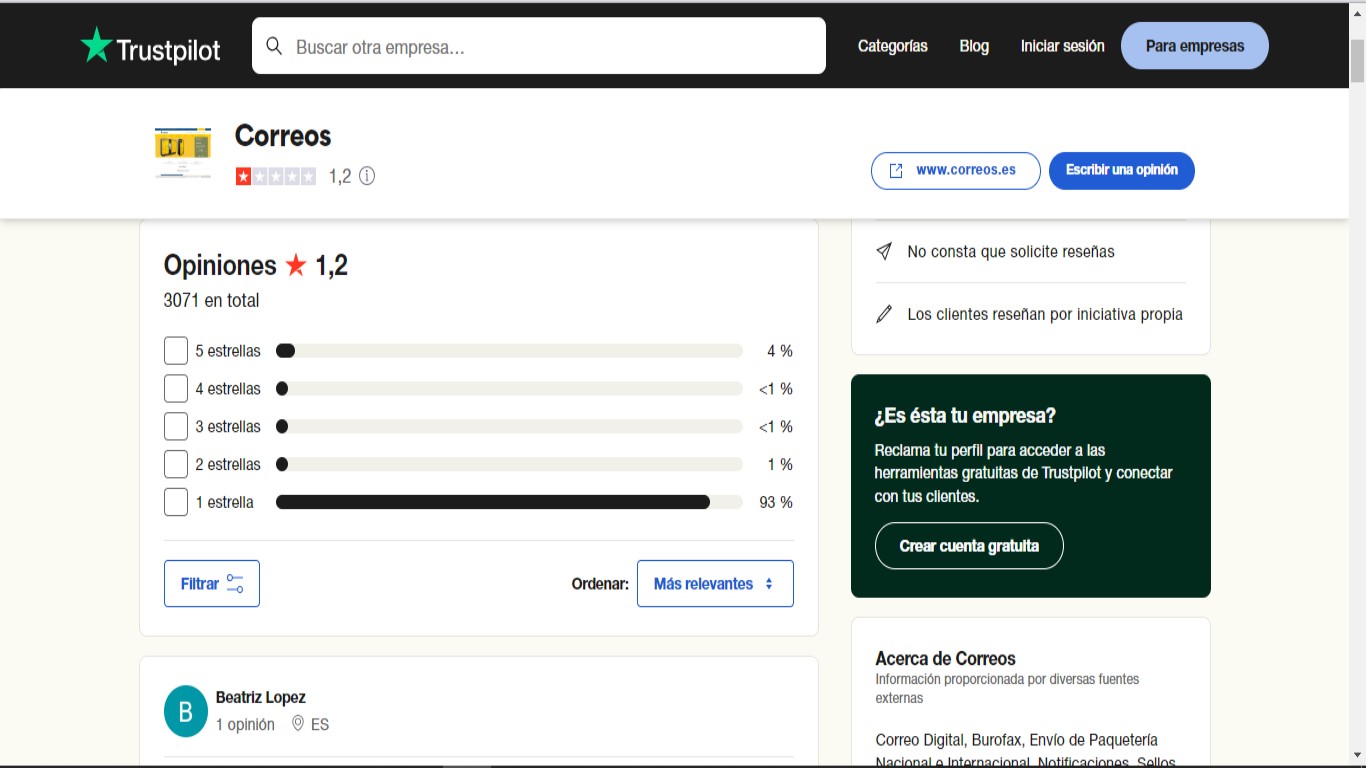Check the 5 estrellas checkbox
Image resolution: width=1366 pixels, height=768 pixels.
176,351
